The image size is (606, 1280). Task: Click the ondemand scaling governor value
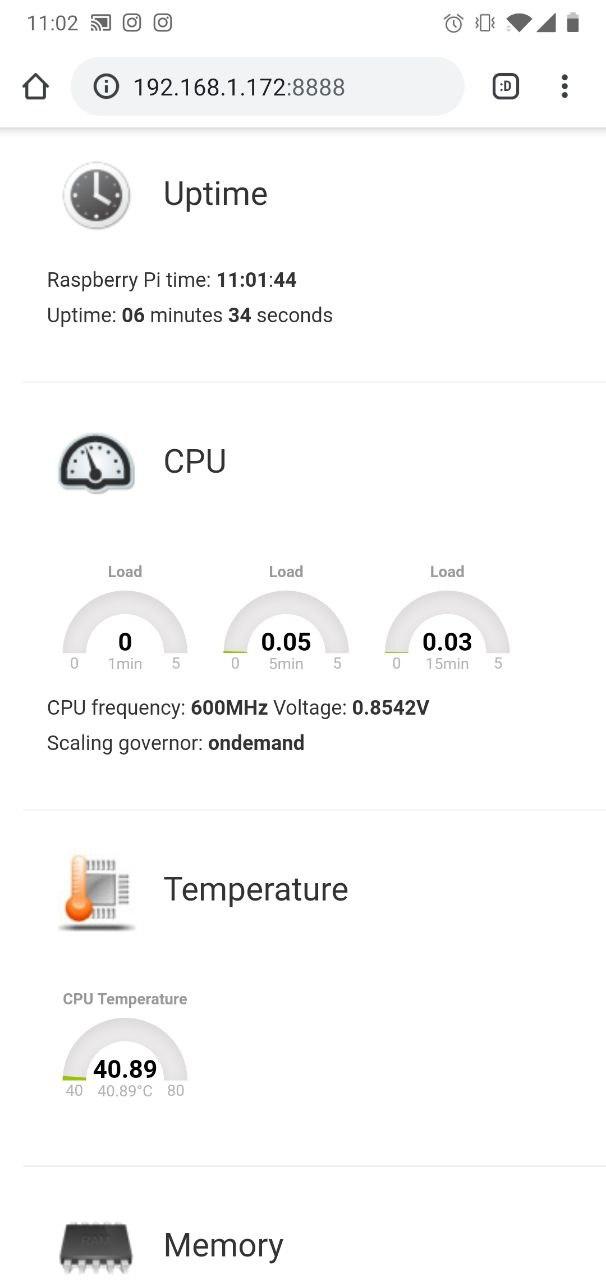(256, 743)
